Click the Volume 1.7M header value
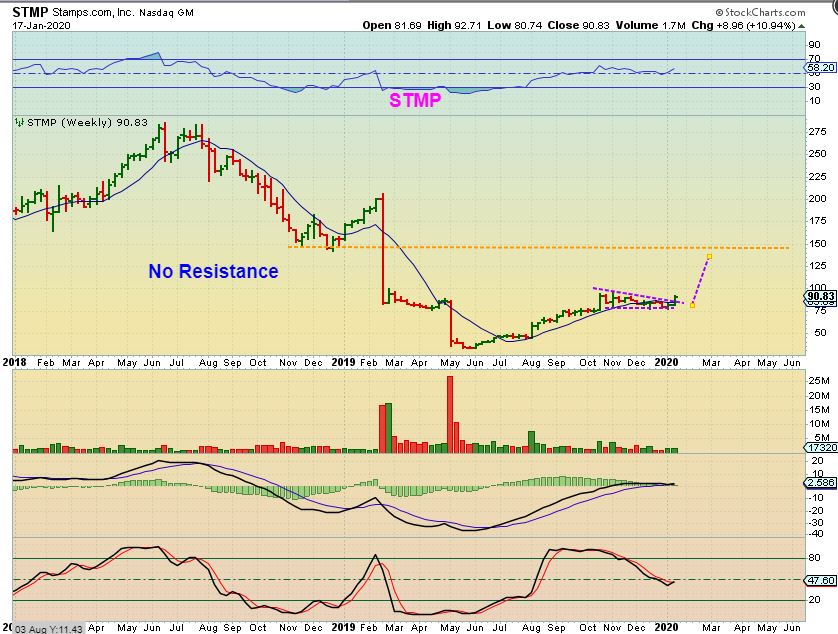The width and height of the screenshot is (838, 634). [x=650, y=25]
